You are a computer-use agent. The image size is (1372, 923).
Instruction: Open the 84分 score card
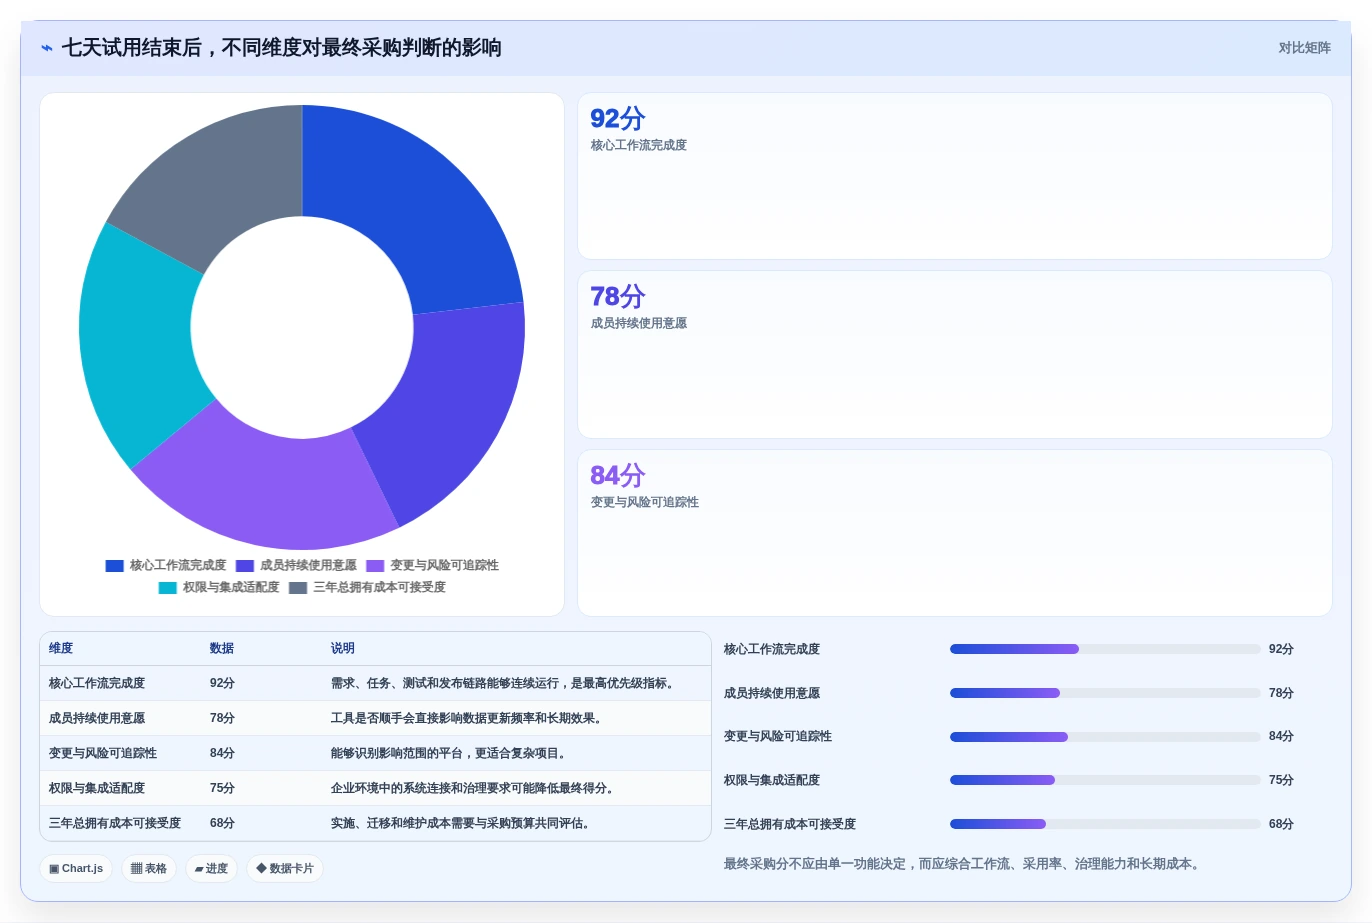click(x=955, y=533)
